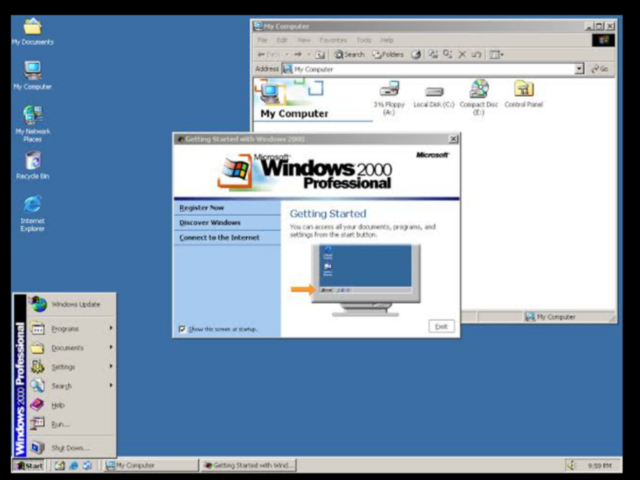Click the Go button beside Address bar
Screen dimensions: 640x480
(x=600, y=69)
